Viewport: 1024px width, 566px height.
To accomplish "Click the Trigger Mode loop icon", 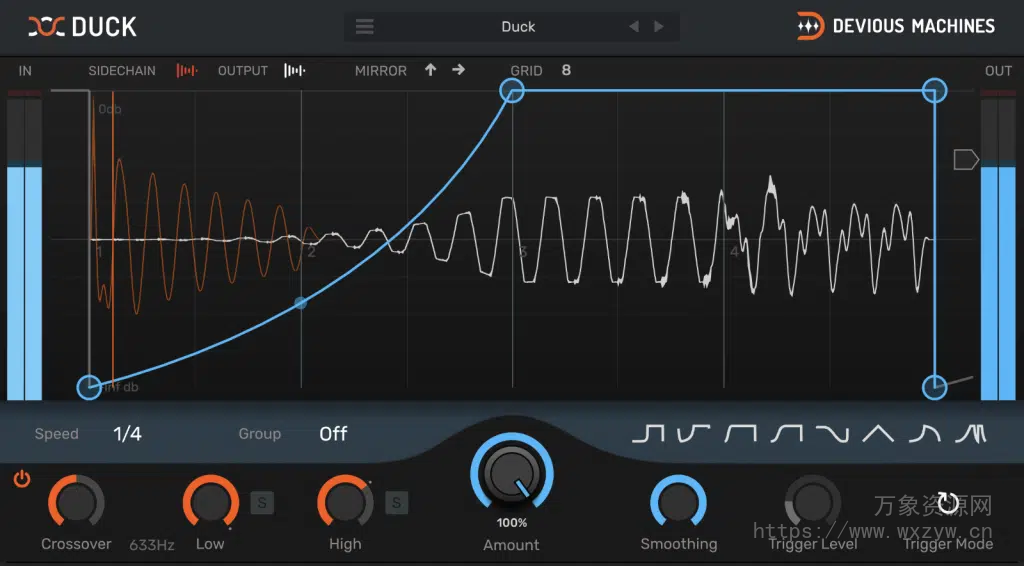I will pos(948,502).
